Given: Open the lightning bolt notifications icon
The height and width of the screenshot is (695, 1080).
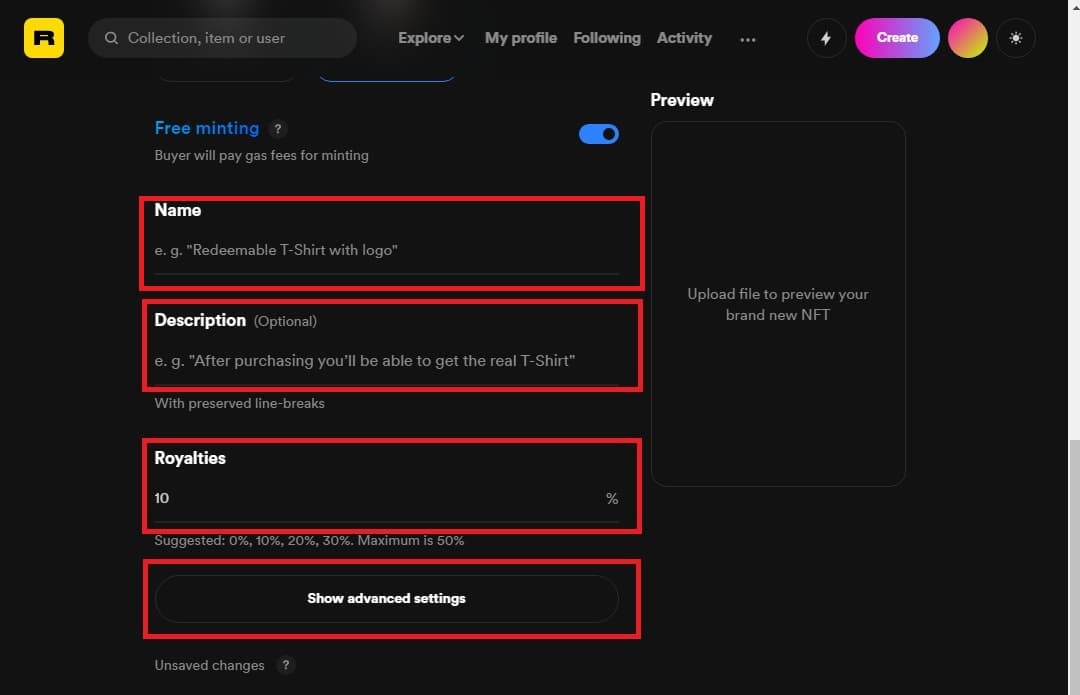Looking at the screenshot, I should (x=826, y=38).
